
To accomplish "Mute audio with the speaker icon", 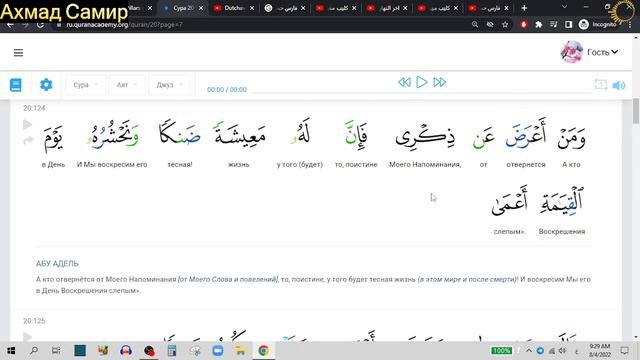I will [619, 85].
